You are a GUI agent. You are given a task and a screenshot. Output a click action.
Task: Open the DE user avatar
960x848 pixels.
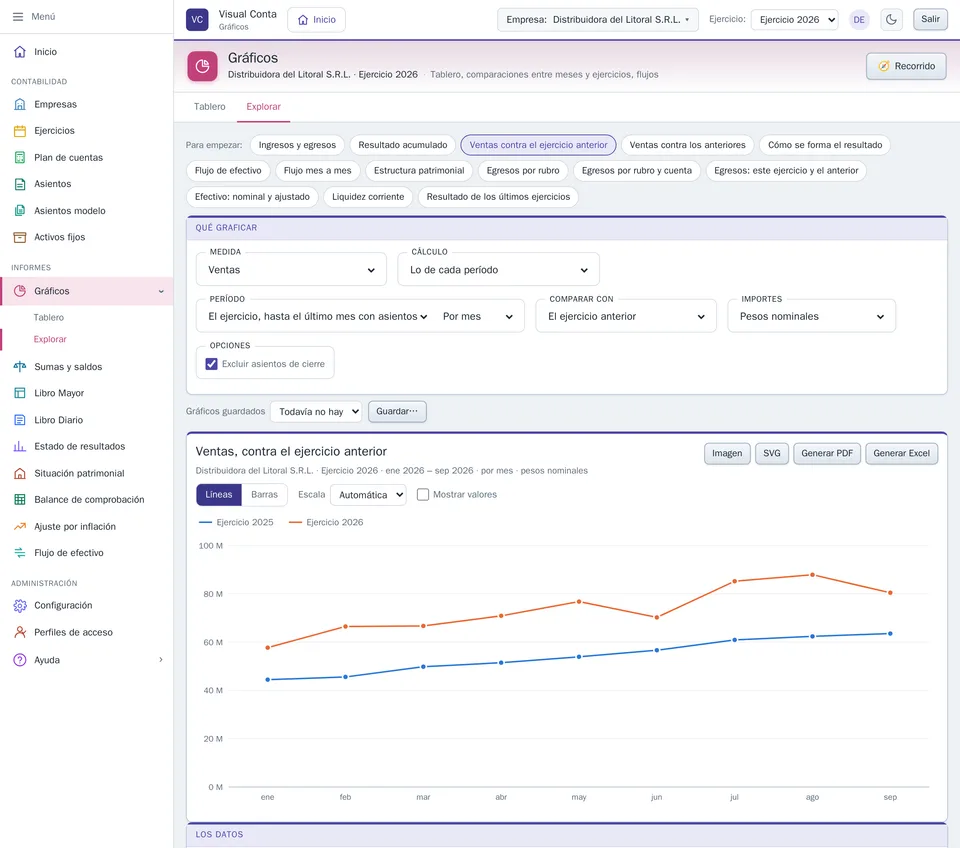tap(859, 20)
